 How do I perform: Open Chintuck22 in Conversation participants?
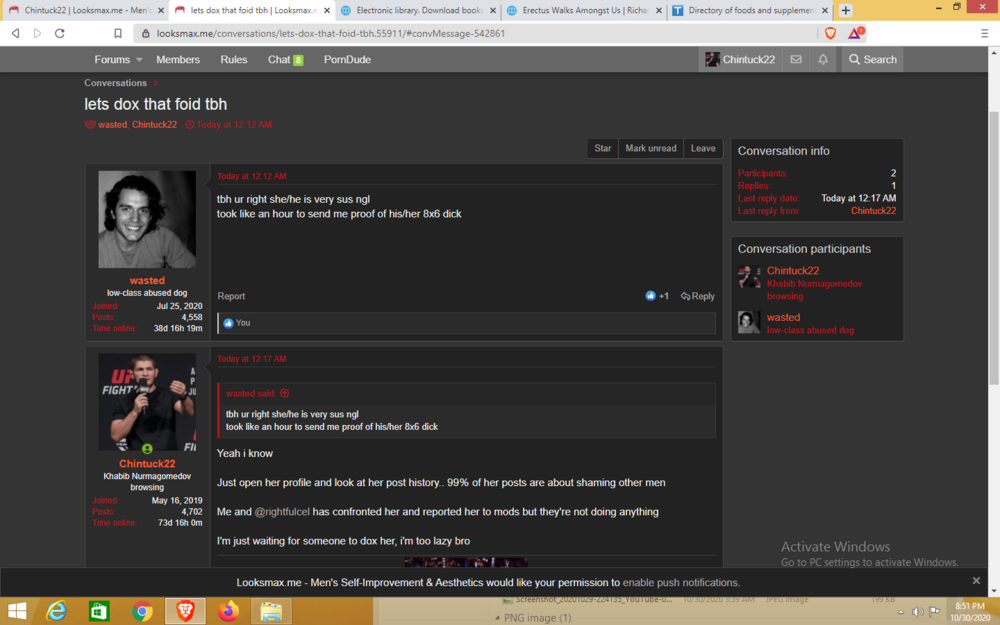point(793,270)
